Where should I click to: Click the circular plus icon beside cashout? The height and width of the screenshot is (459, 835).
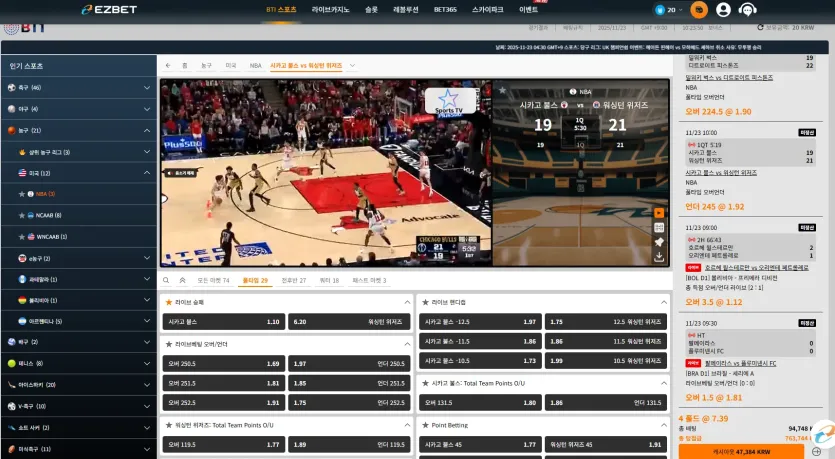click(x=816, y=452)
